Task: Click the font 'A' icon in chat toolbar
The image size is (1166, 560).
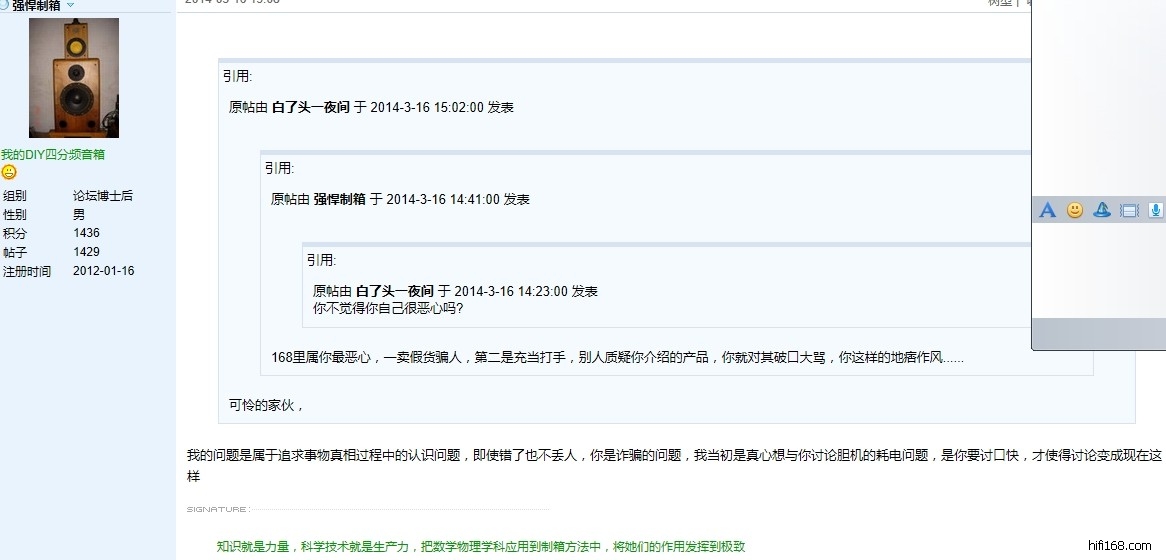Action: tap(1047, 210)
